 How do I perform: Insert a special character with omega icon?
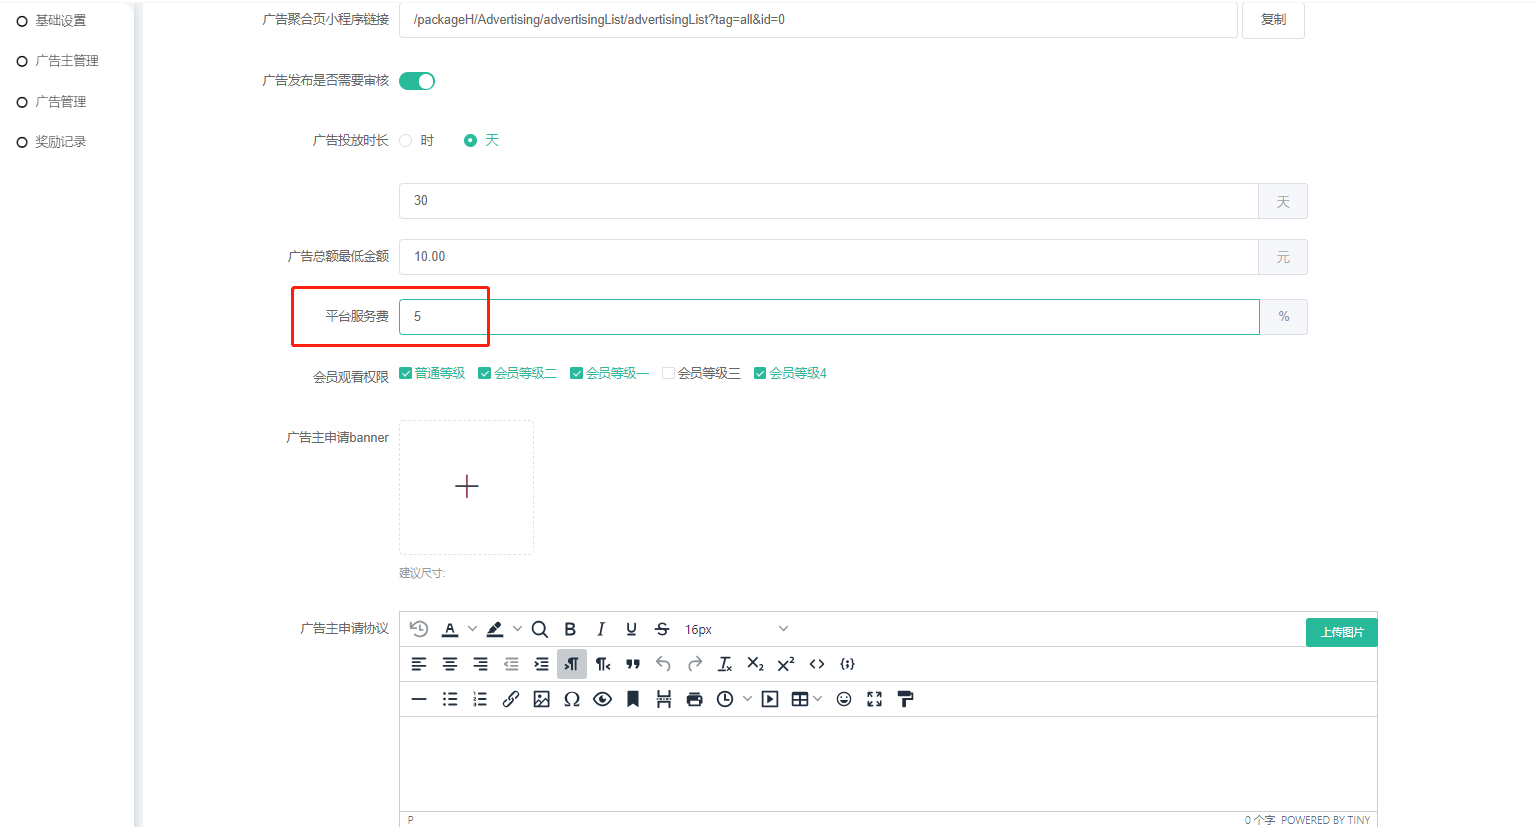[572, 699]
